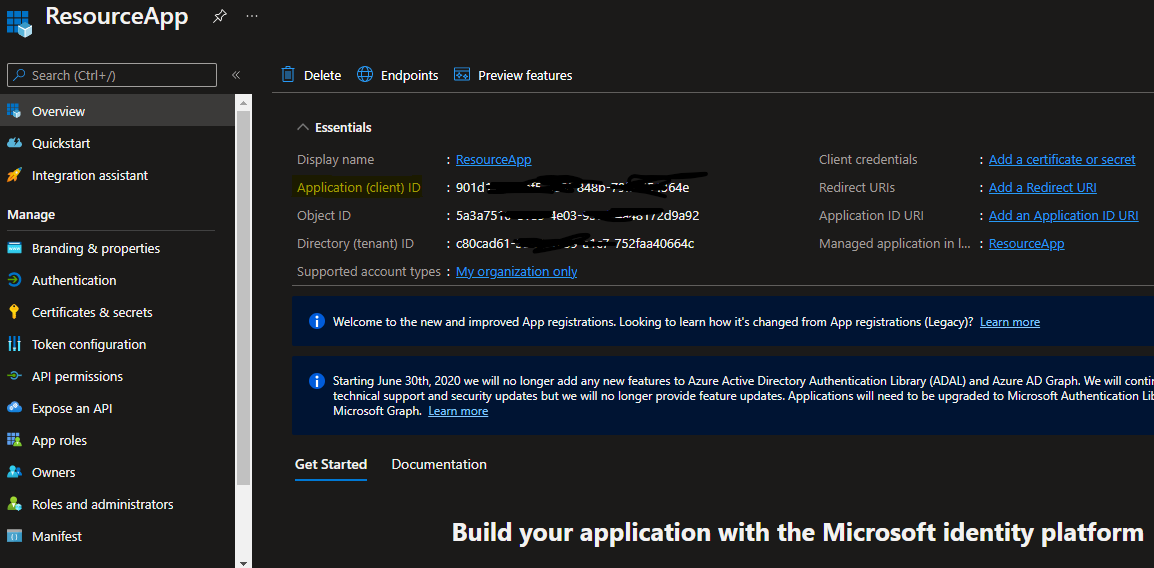Click the Token configuration icon
This screenshot has height=568, width=1154.
click(14, 344)
